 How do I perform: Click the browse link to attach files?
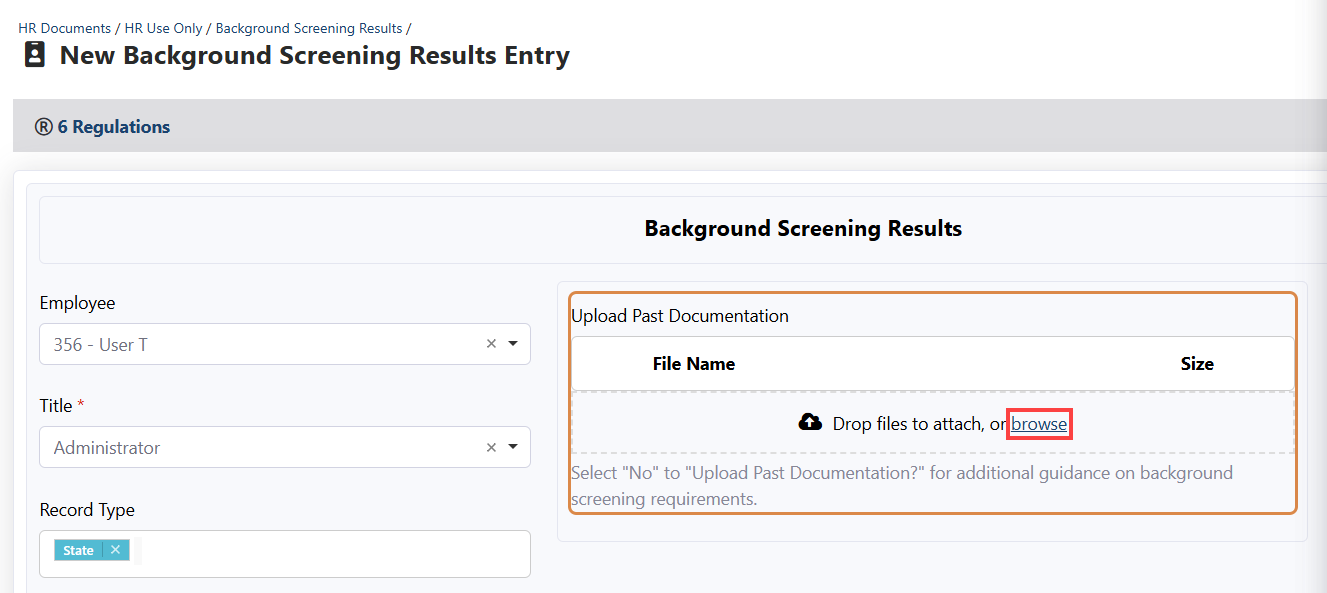(1039, 424)
